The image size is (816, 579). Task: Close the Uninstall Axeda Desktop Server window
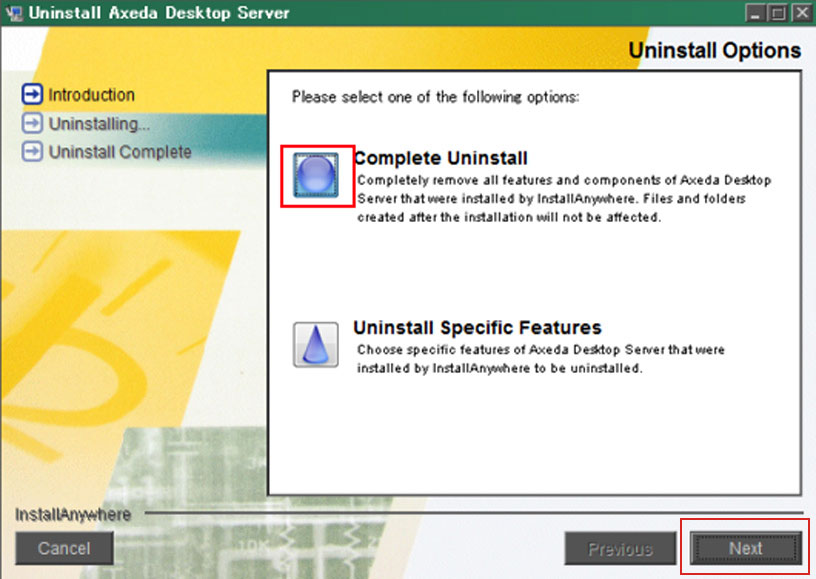[x=801, y=13]
